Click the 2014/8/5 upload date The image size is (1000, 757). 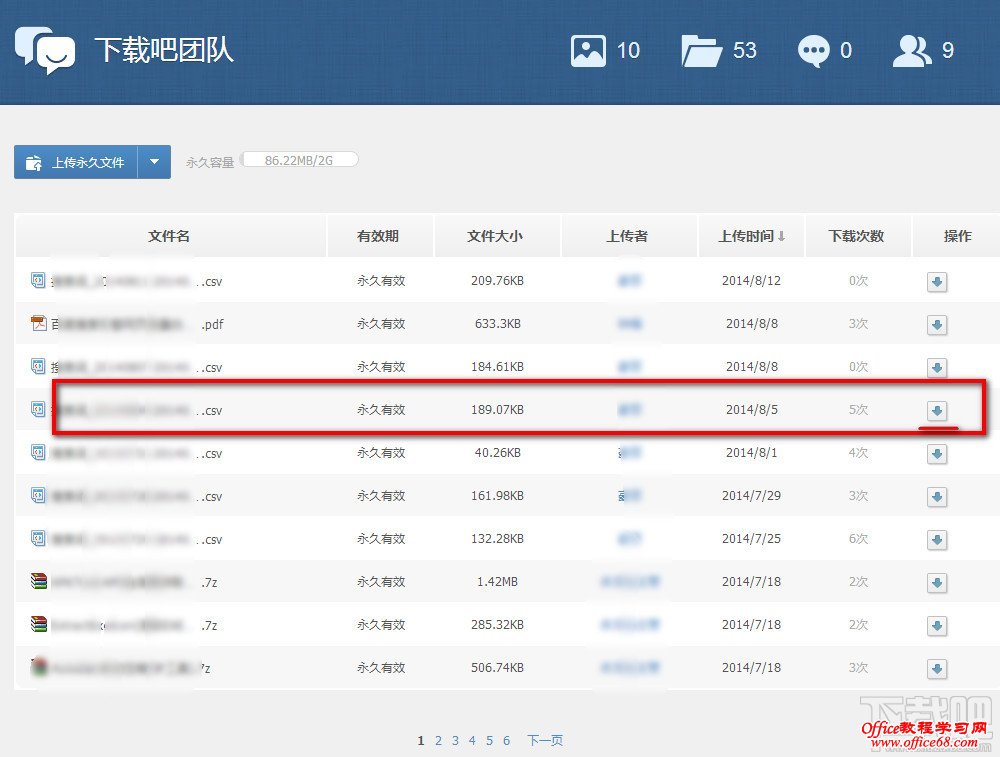[752, 409]
